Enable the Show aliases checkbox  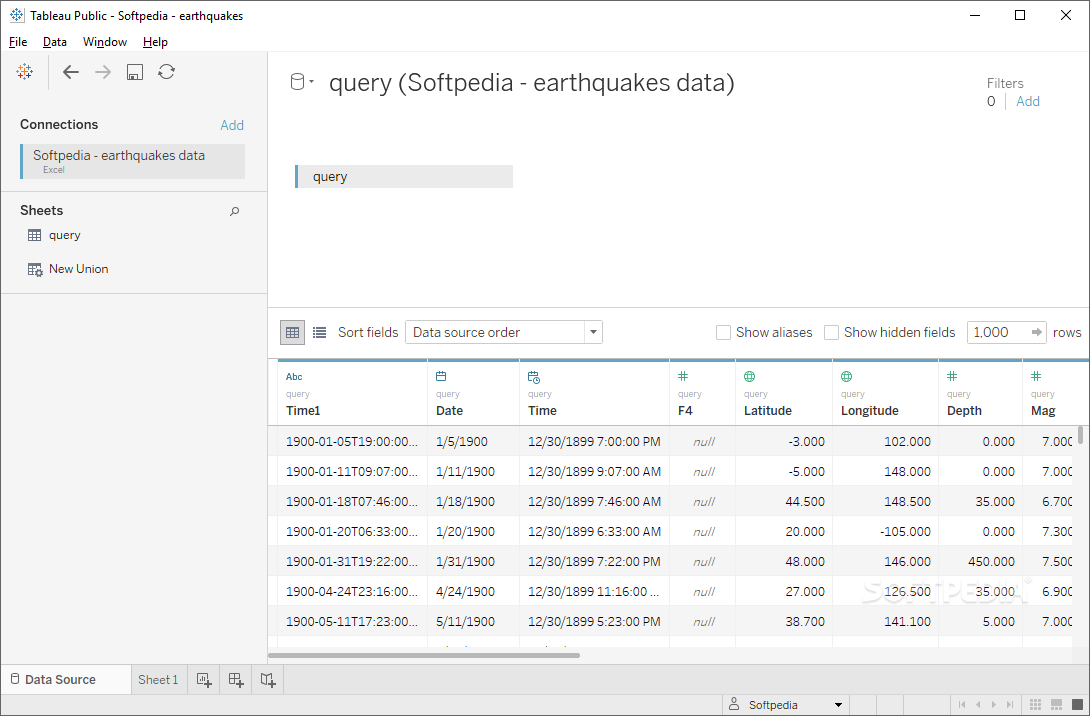(724, 332)
